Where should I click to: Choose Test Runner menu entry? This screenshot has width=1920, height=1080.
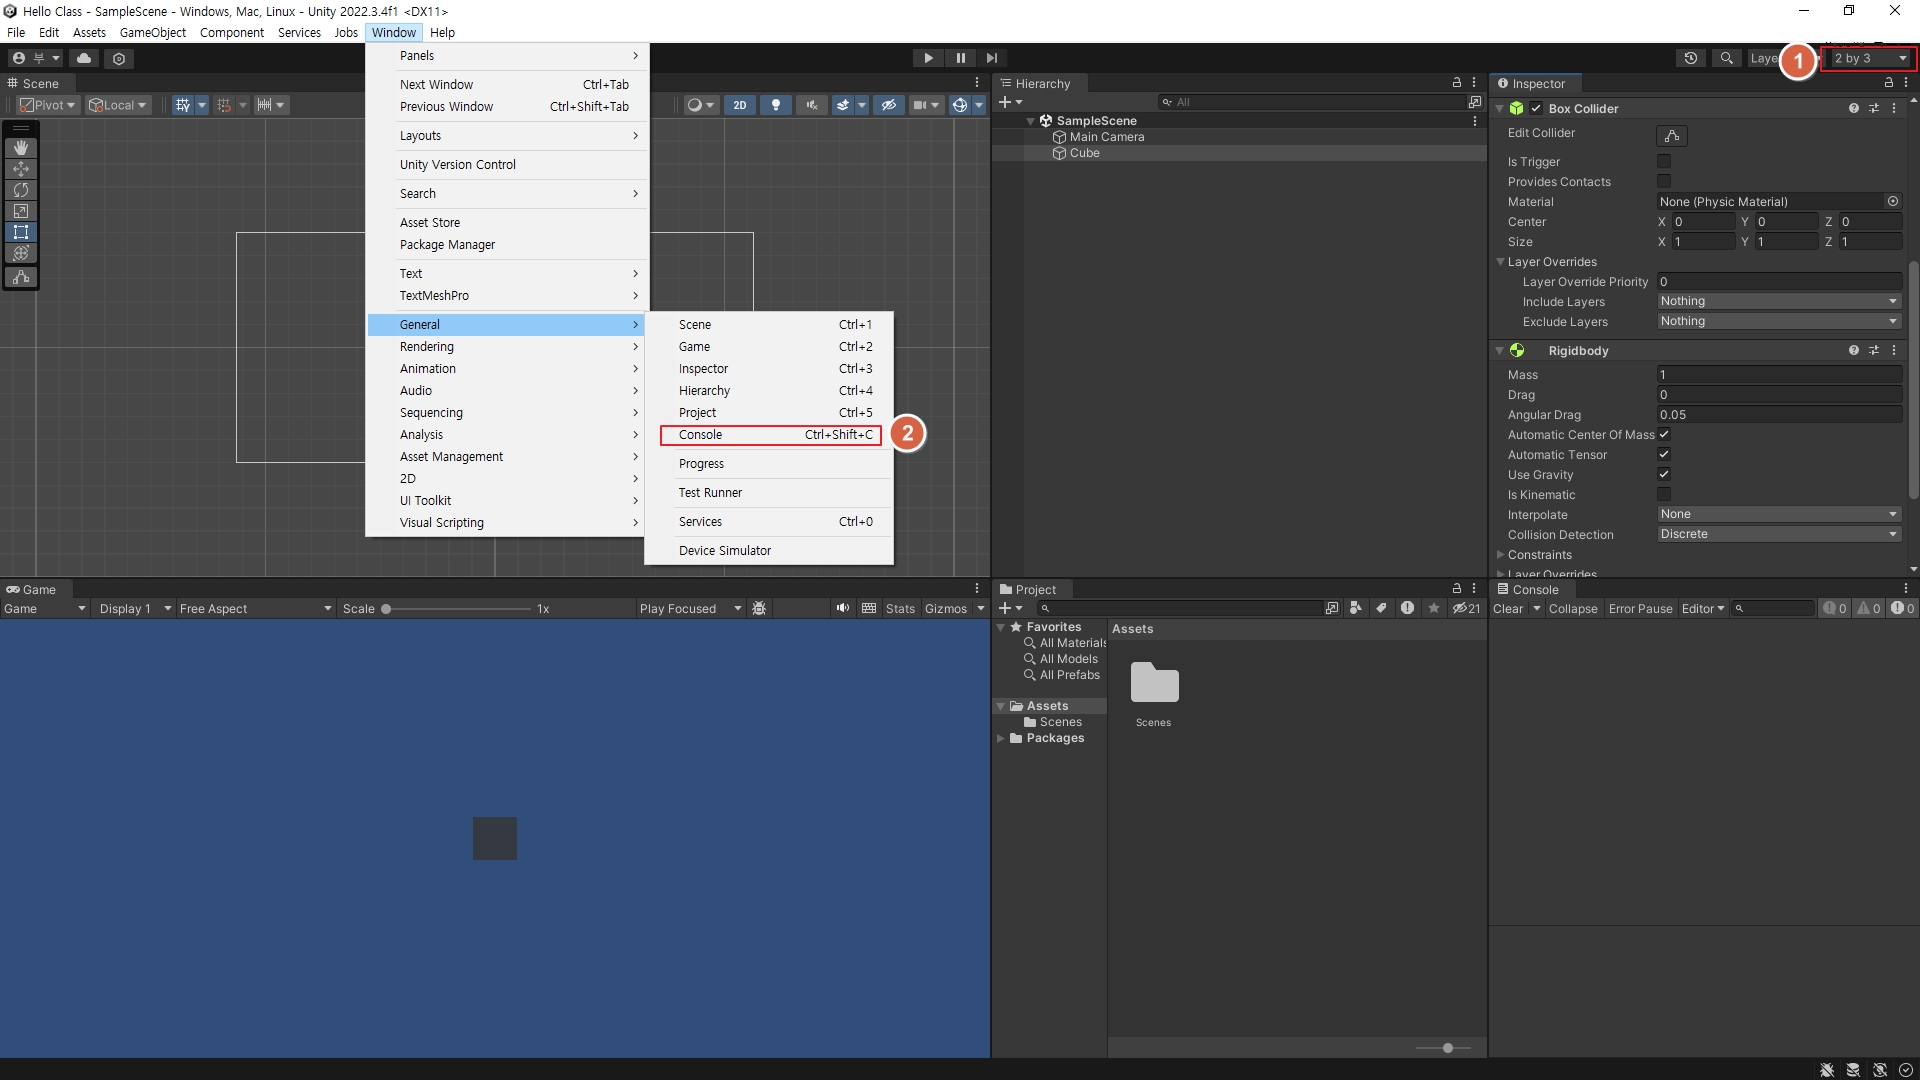[769, 493]
